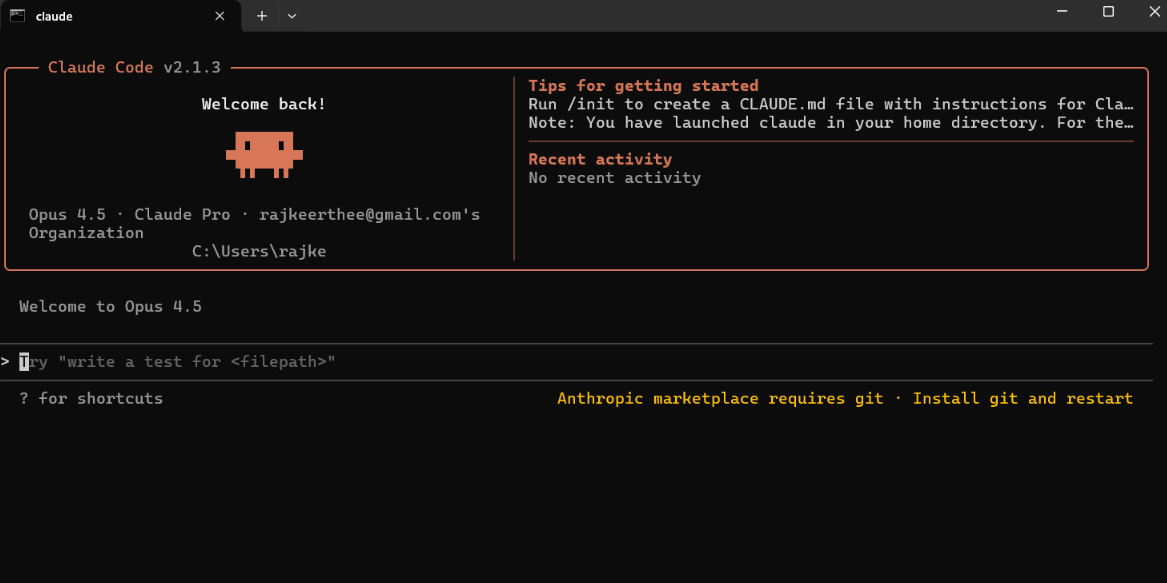1167x583 pixels.
Task: Click the 'No recent activity' text
Action: [x=615, y=178]
